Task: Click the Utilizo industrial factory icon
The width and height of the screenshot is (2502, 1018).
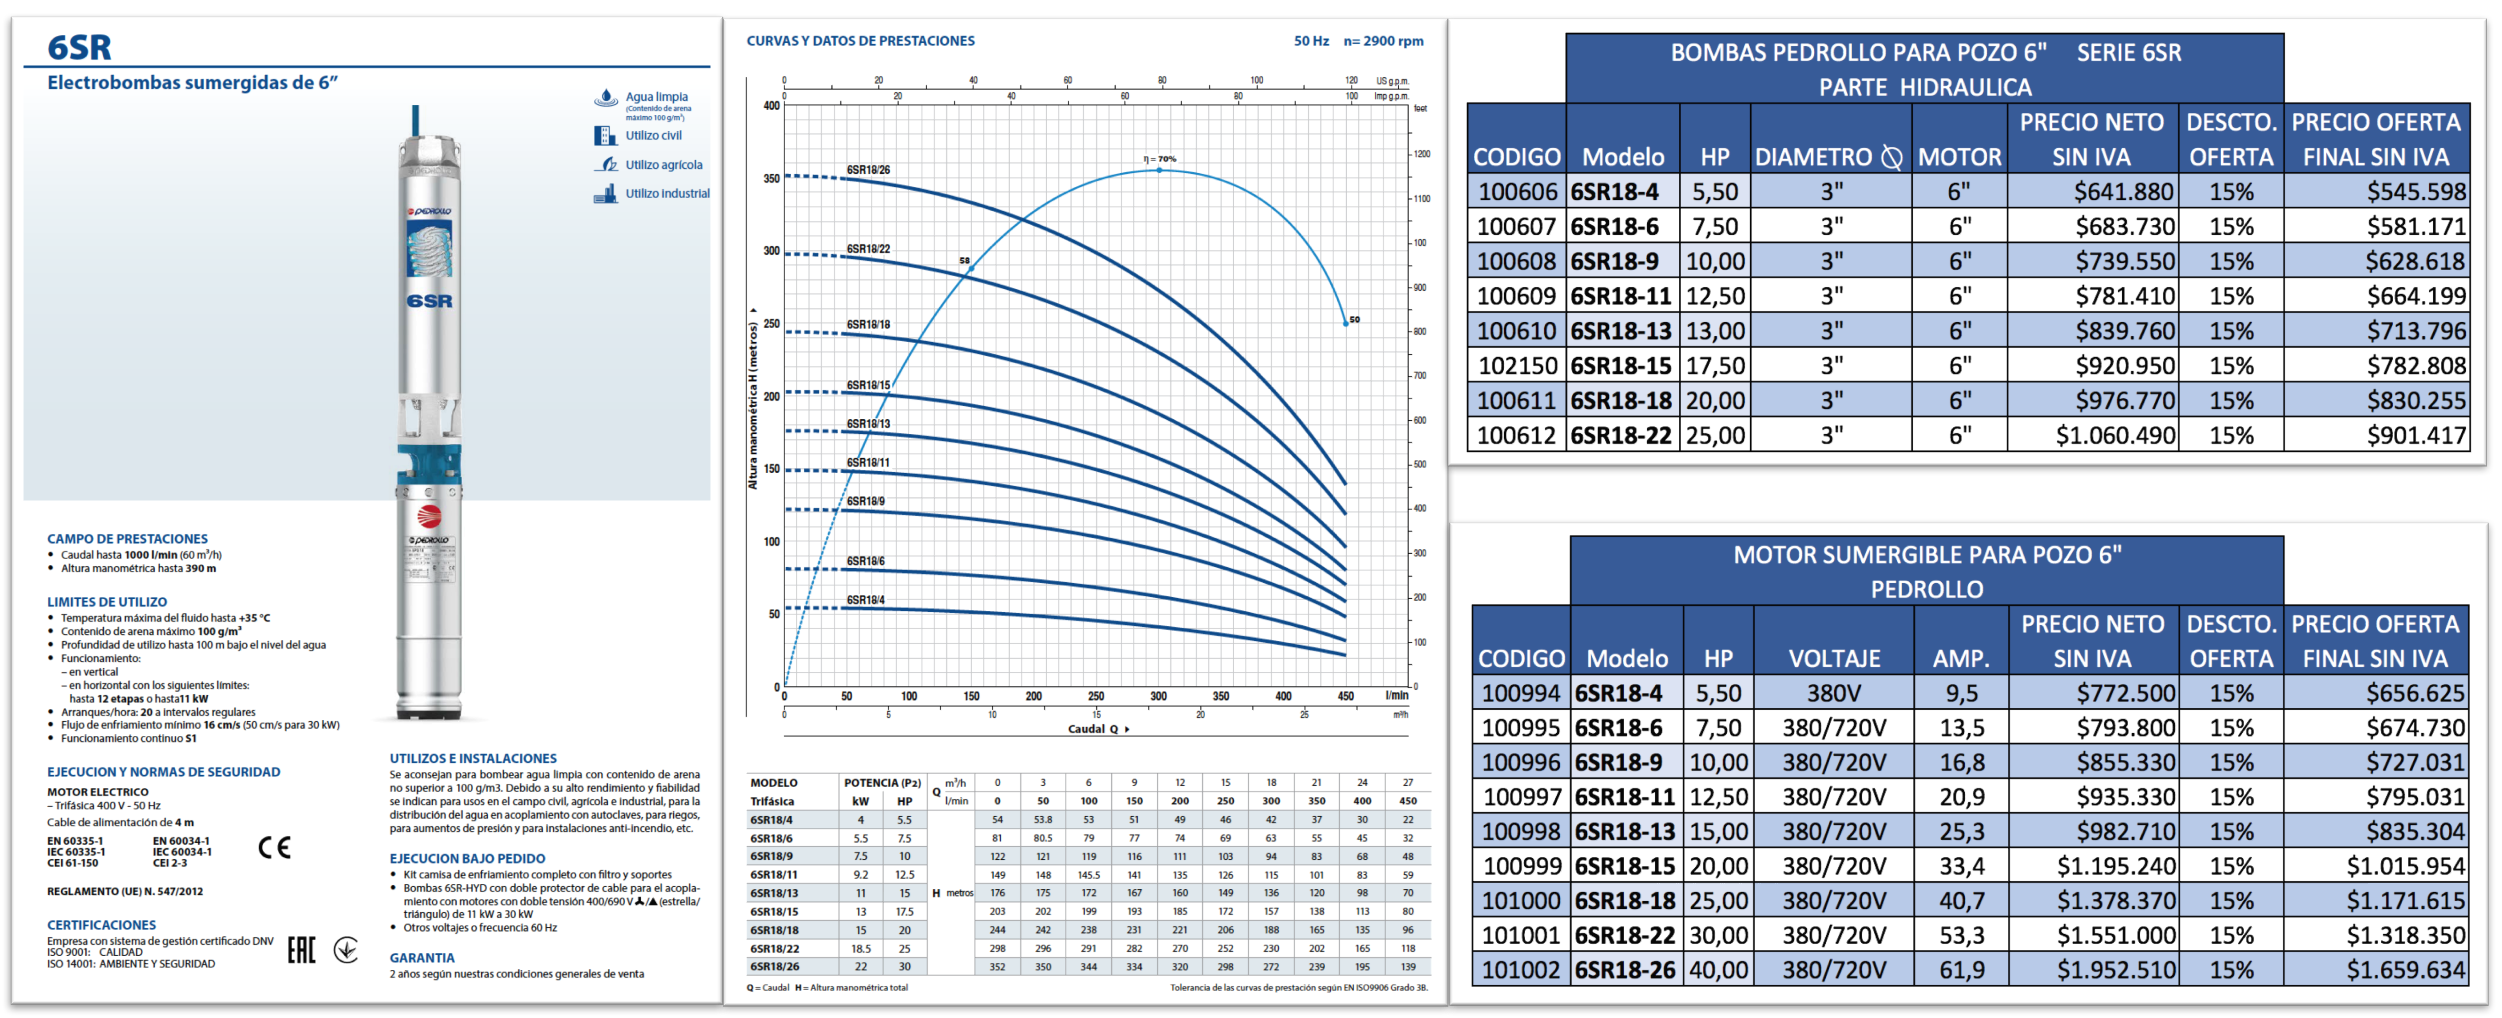Action: click(x=605, y=194)
